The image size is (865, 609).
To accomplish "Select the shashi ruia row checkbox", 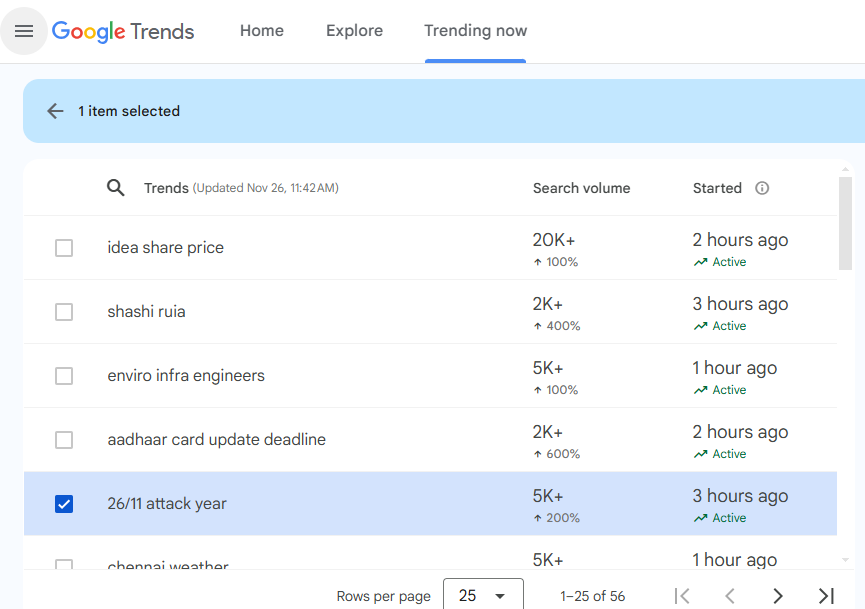I will (64, 312).
